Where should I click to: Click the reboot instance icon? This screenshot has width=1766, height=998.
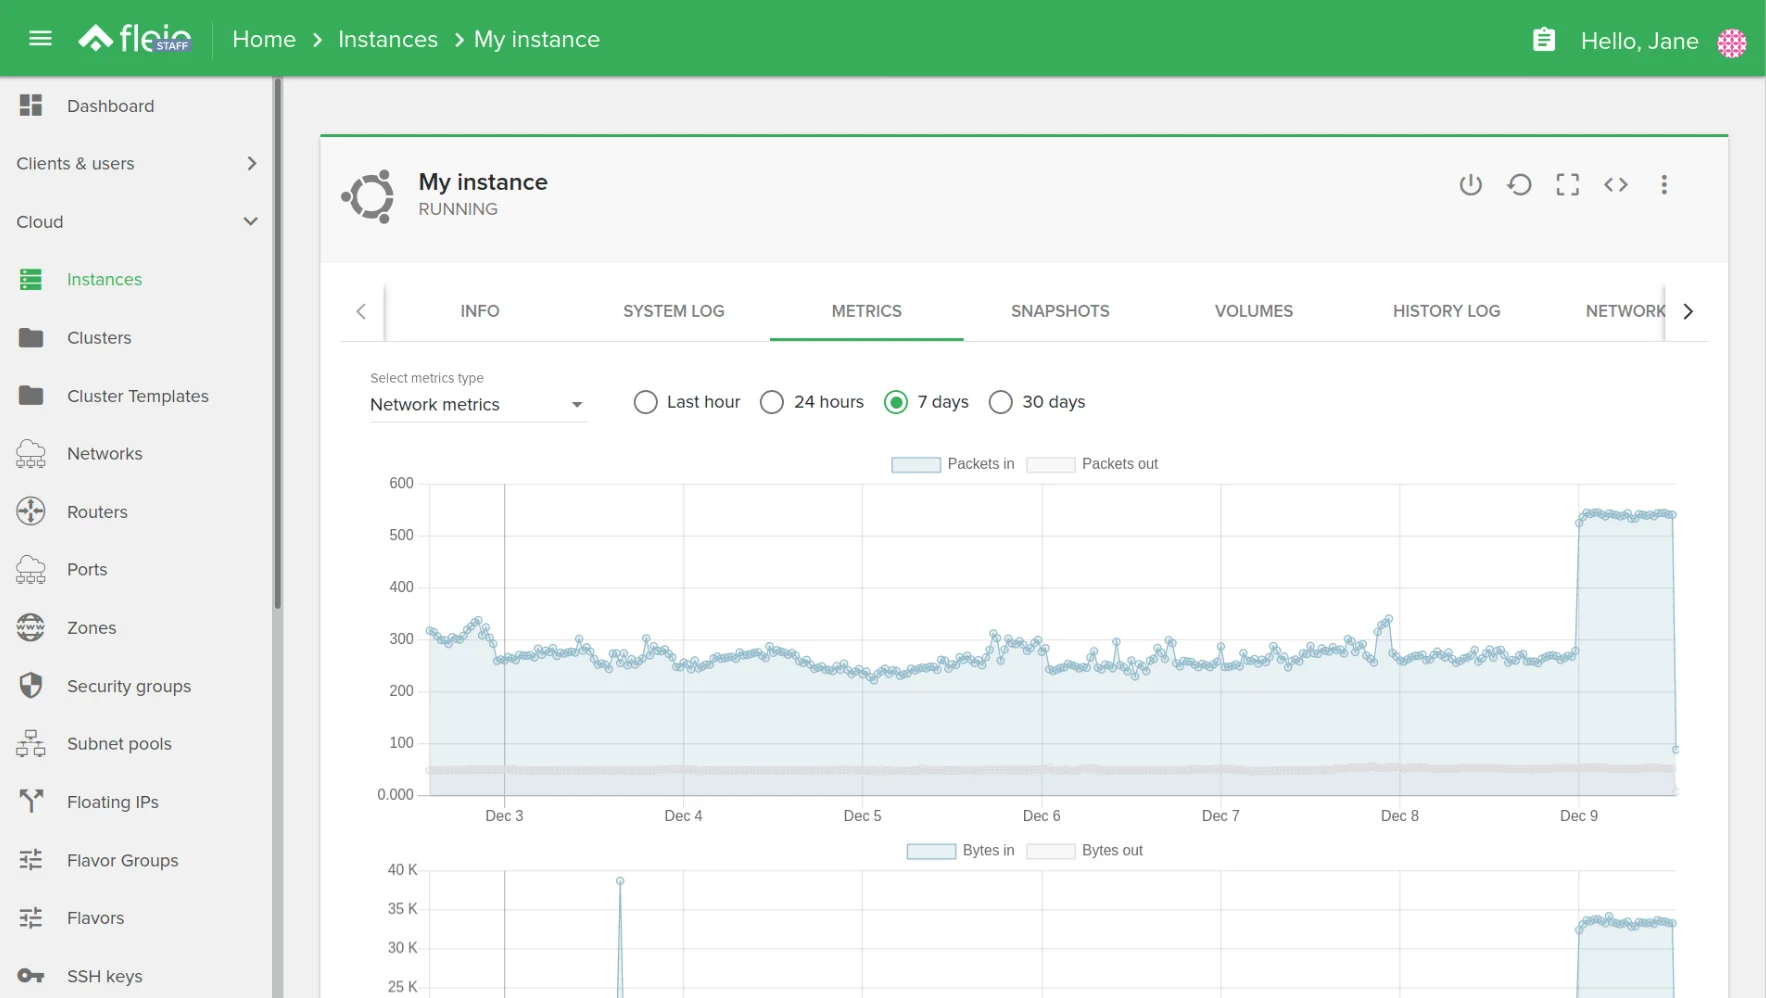click(1519, 185)
